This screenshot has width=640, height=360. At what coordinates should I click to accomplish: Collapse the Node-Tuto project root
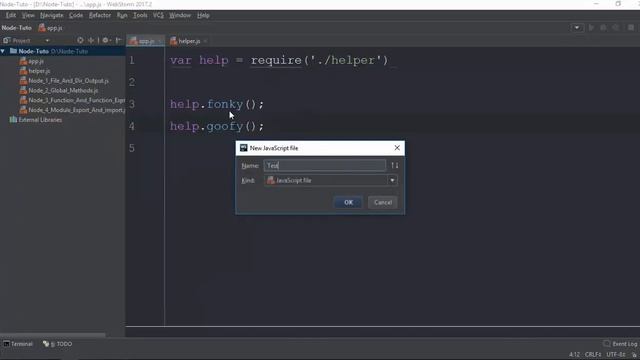[x=3, y=51]
